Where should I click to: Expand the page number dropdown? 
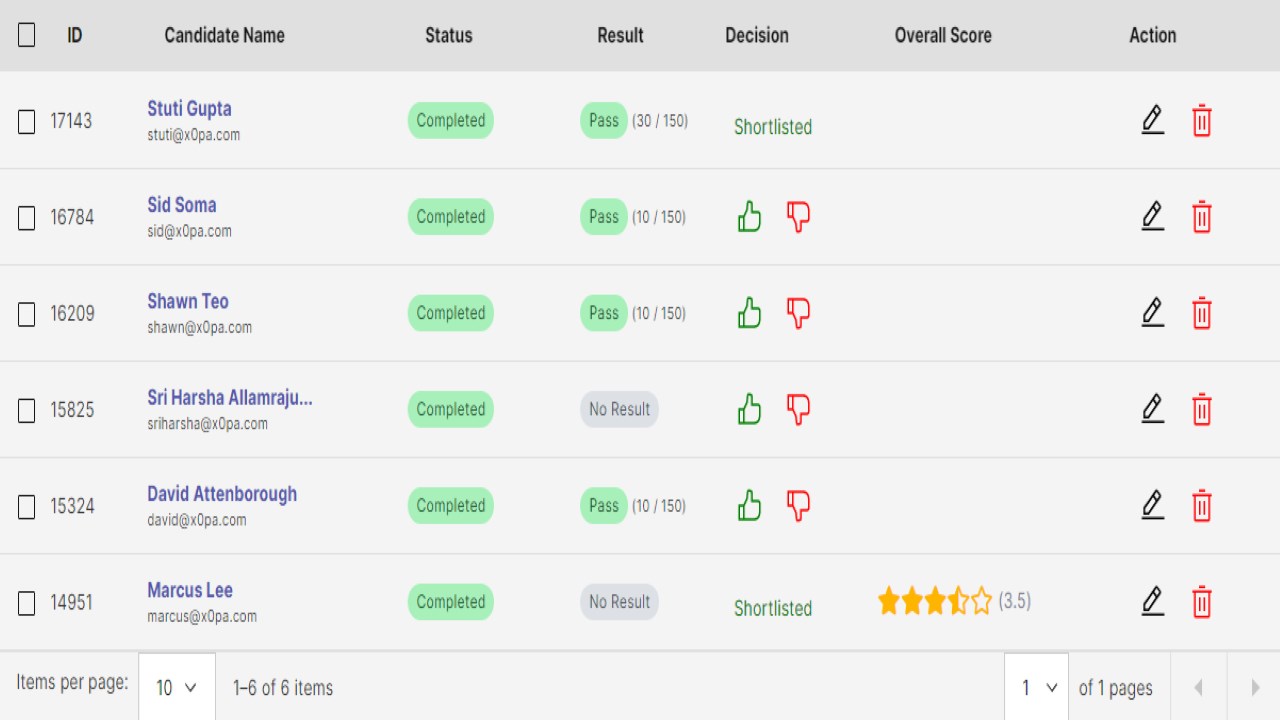coord(1037,687)
